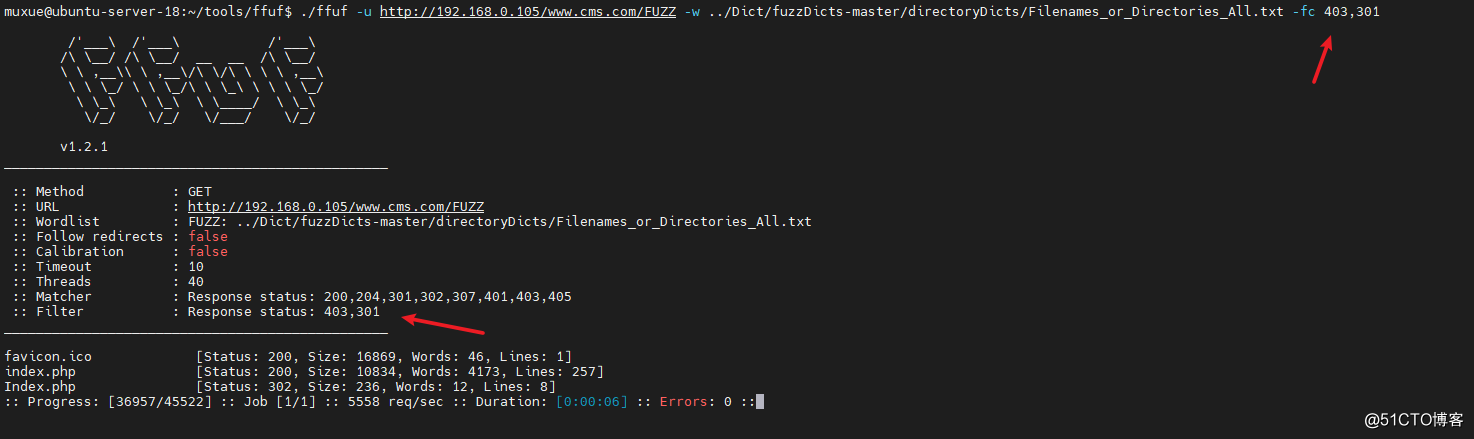Click the Follow redirects false value
1474x439 pixels.
click(x=208, y=236)
